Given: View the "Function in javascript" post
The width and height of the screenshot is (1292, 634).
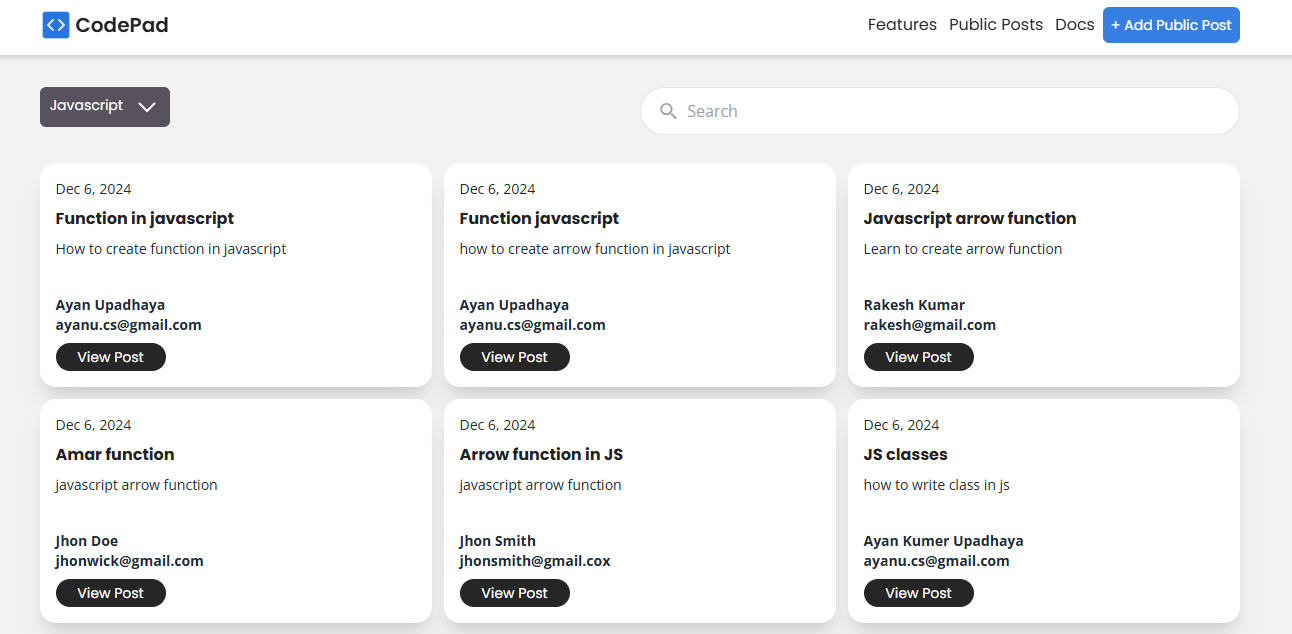Looking at the screenshot, I should click(x=111, y=357).
